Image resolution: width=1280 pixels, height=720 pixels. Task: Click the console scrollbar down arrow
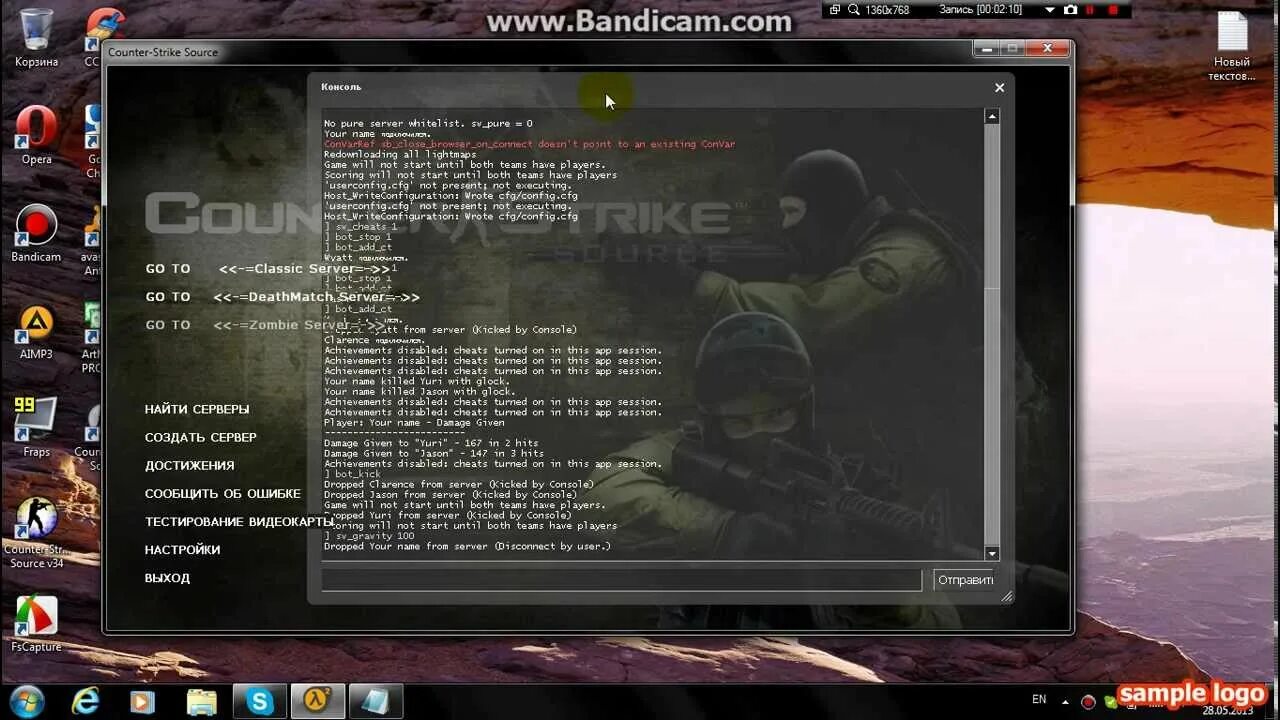(x=992, y=554)
